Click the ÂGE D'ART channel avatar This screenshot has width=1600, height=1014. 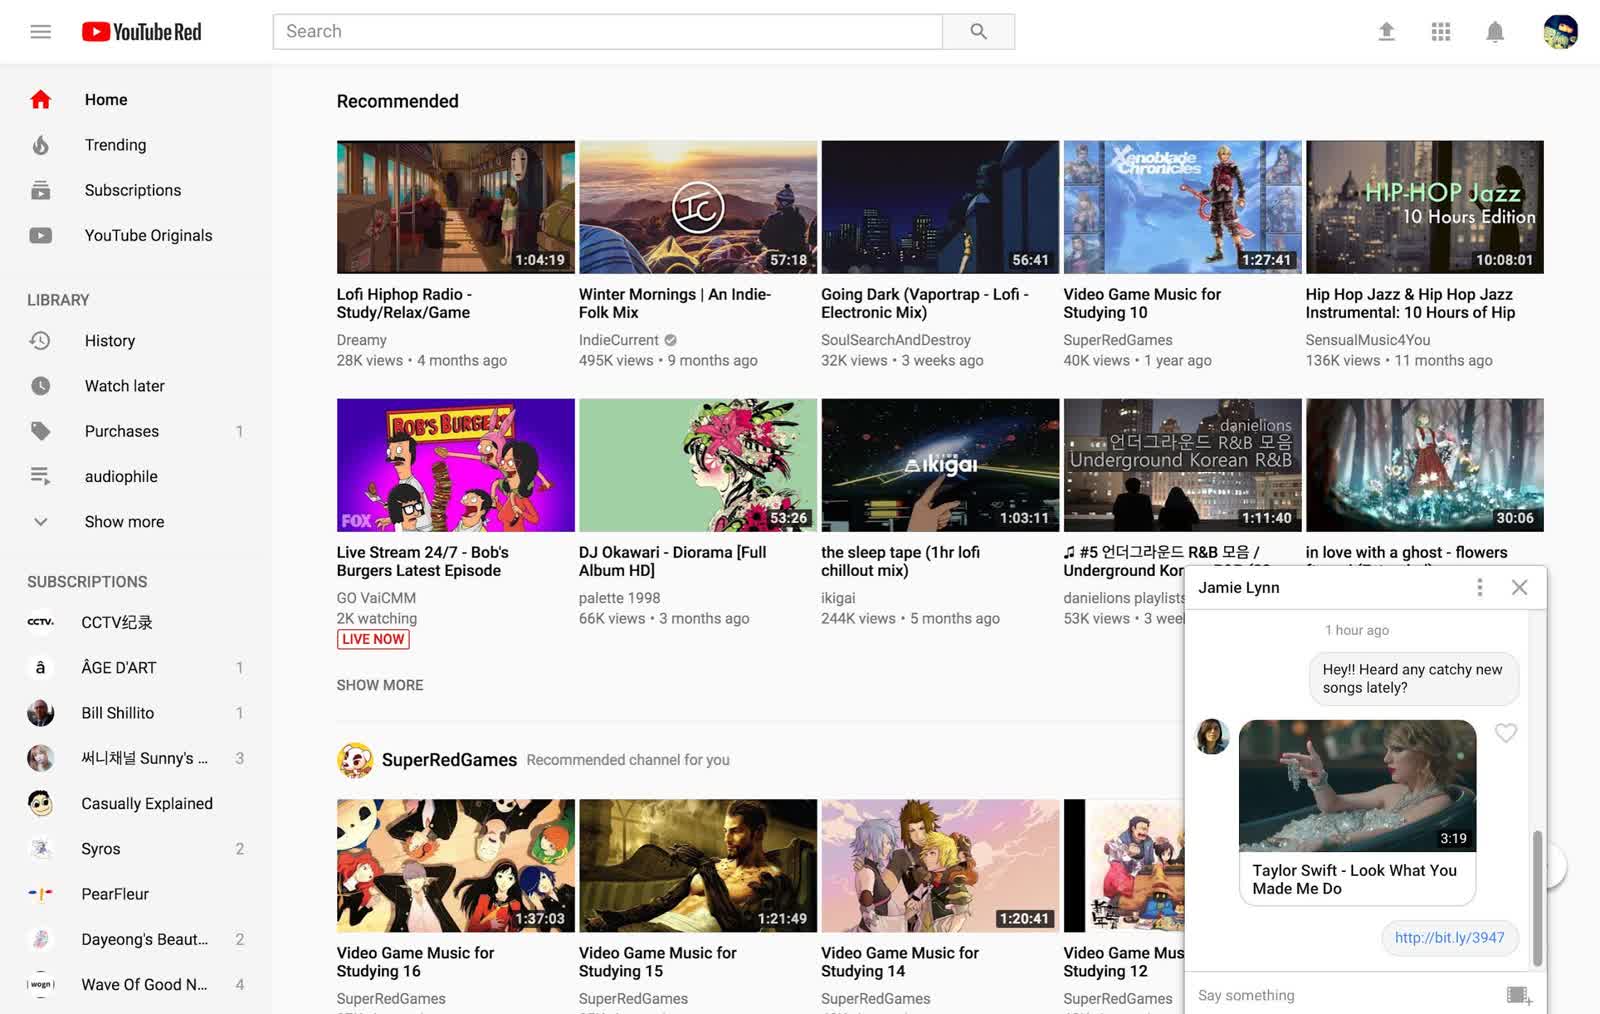40,668
